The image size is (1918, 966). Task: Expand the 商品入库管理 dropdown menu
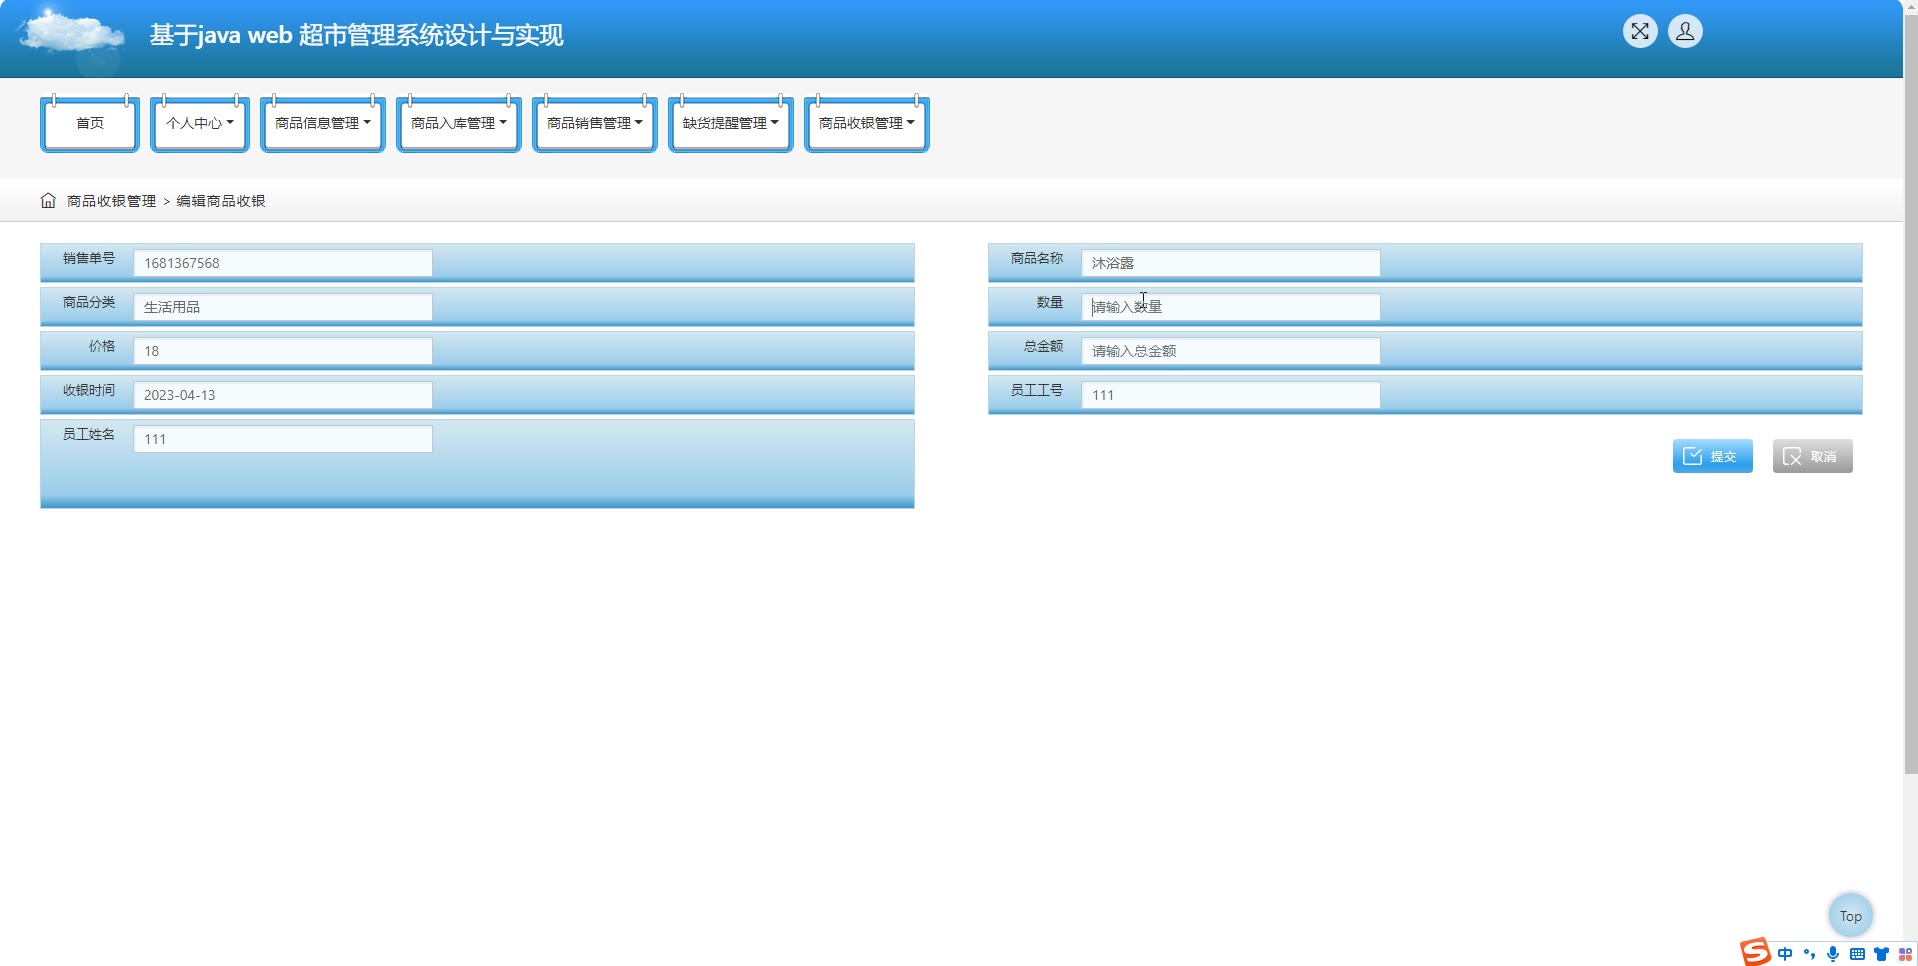pos(459,123)
